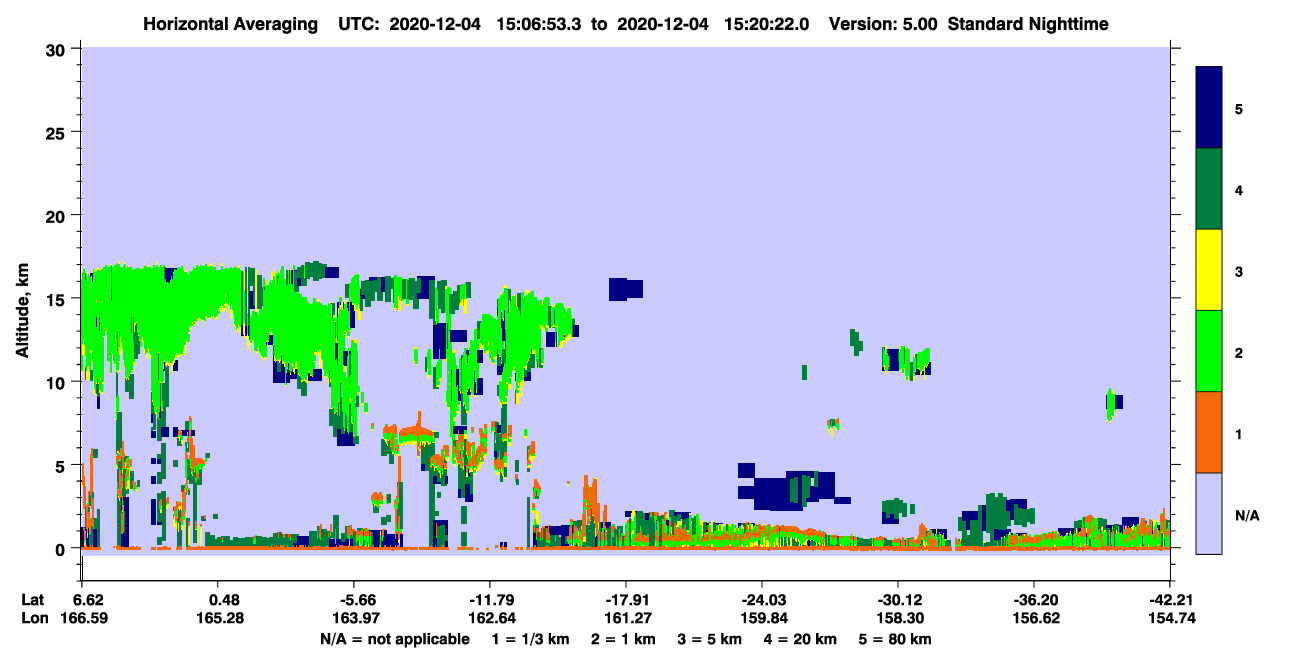The height and width of the screenshot is (667, 1300).
Task: Click 'Version: 5.00' in the title
Action: click(883, 24)
